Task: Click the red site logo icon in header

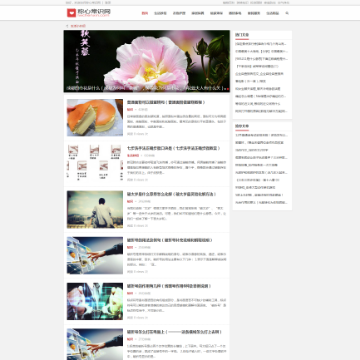Action: (x=72, y=13)
